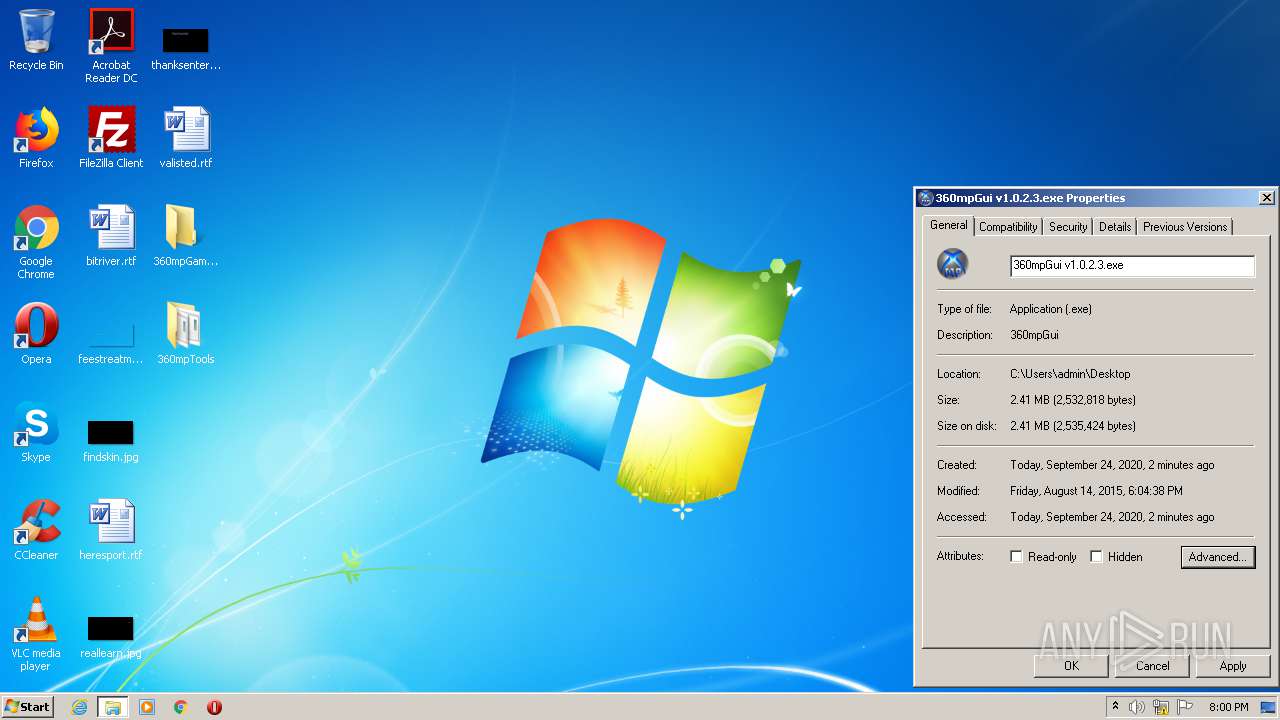The height and width of the screenshot is (720, 1280).
Task: Select the FileZilla Client shortcut
Action: 111,138
